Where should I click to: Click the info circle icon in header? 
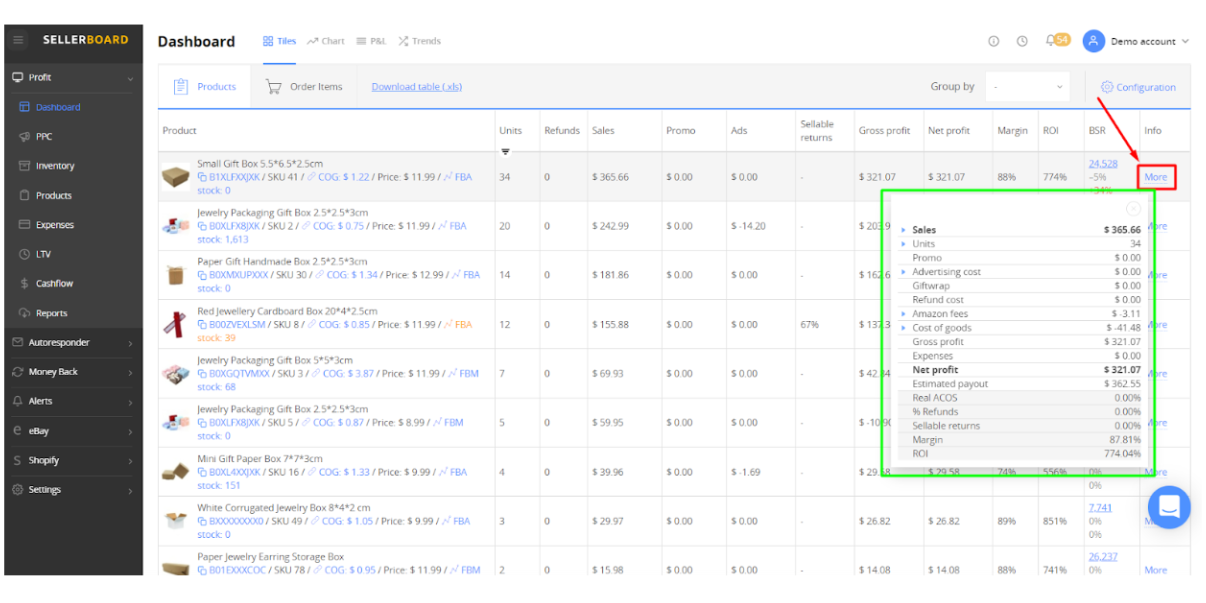(x=993, y=41)
